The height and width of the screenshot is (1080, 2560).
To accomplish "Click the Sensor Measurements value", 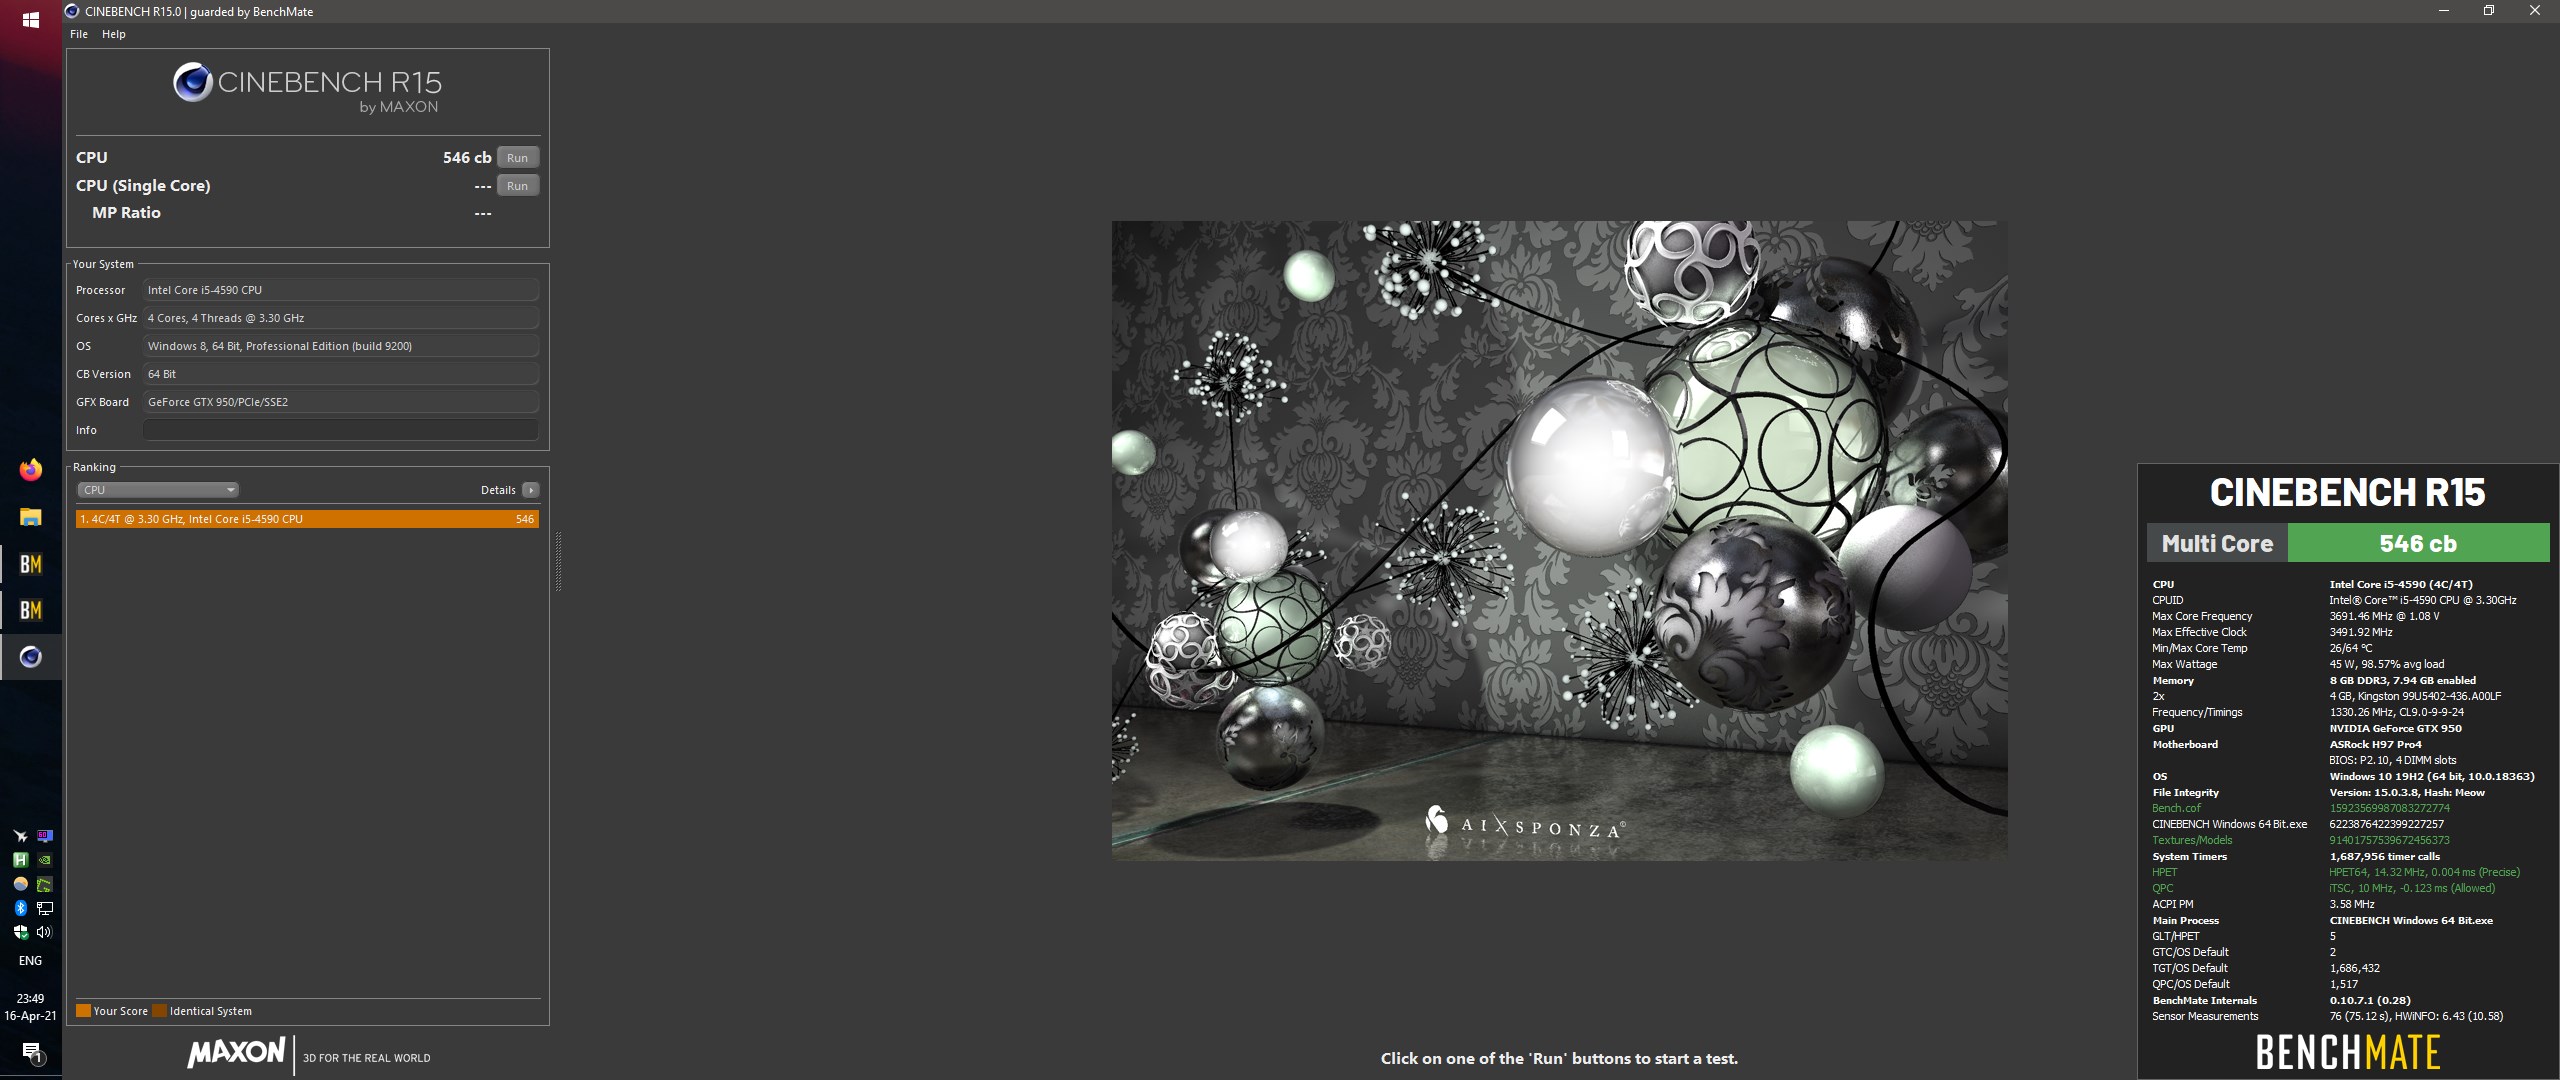I will pos(2416,1016).
